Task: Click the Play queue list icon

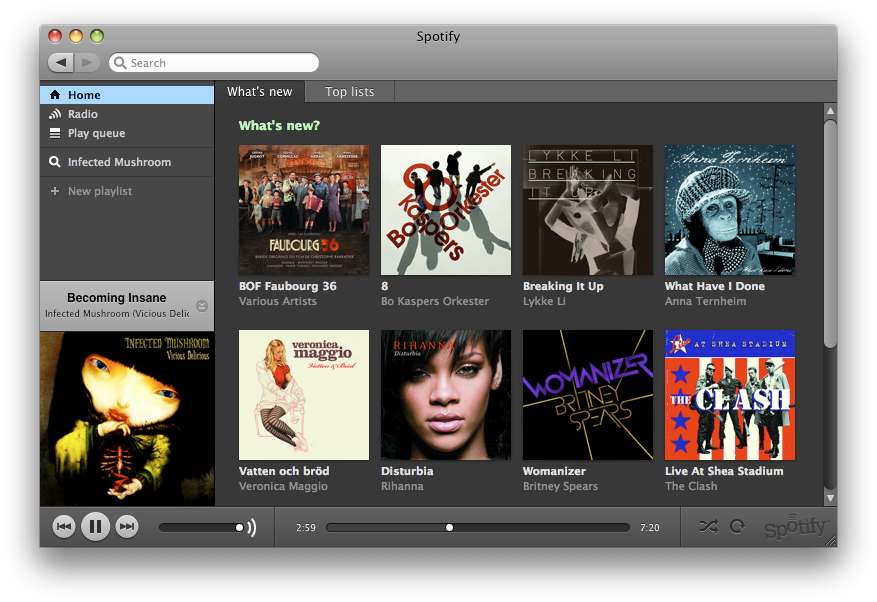Action: tap(55, 133)
